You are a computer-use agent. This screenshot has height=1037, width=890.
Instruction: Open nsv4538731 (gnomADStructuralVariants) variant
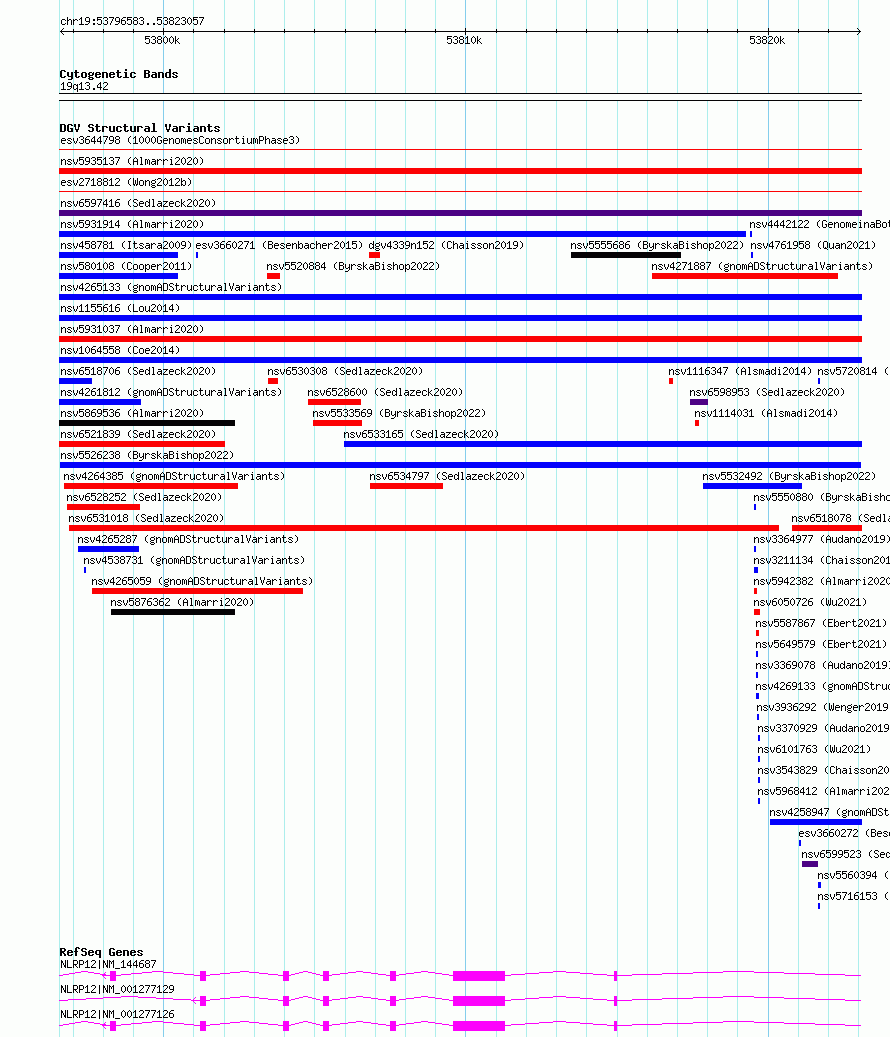[194, 561]
